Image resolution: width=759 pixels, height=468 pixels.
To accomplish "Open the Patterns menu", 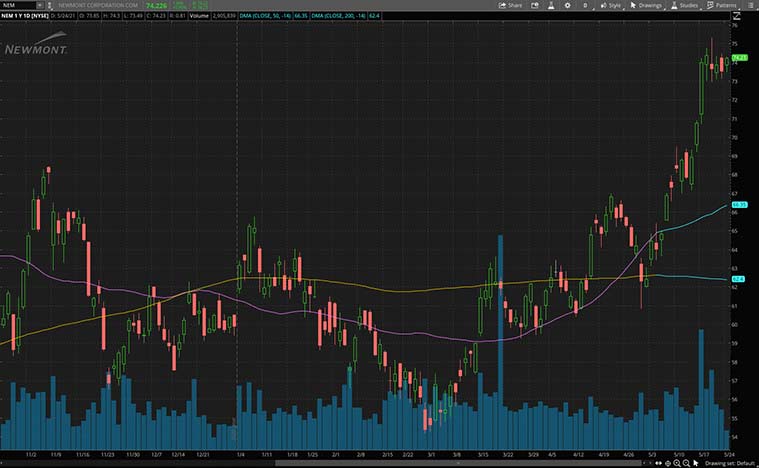I will click(722, 5).
